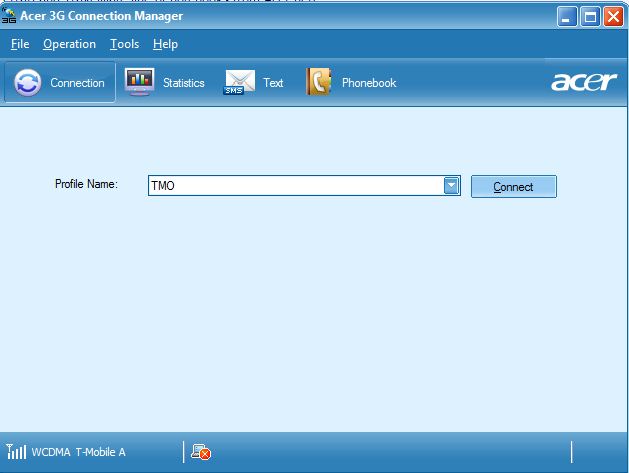This screenshot has width=629, height=473.
Task: Select the Connection tab label
Action: pyautogui.click(x=77, y=83)
